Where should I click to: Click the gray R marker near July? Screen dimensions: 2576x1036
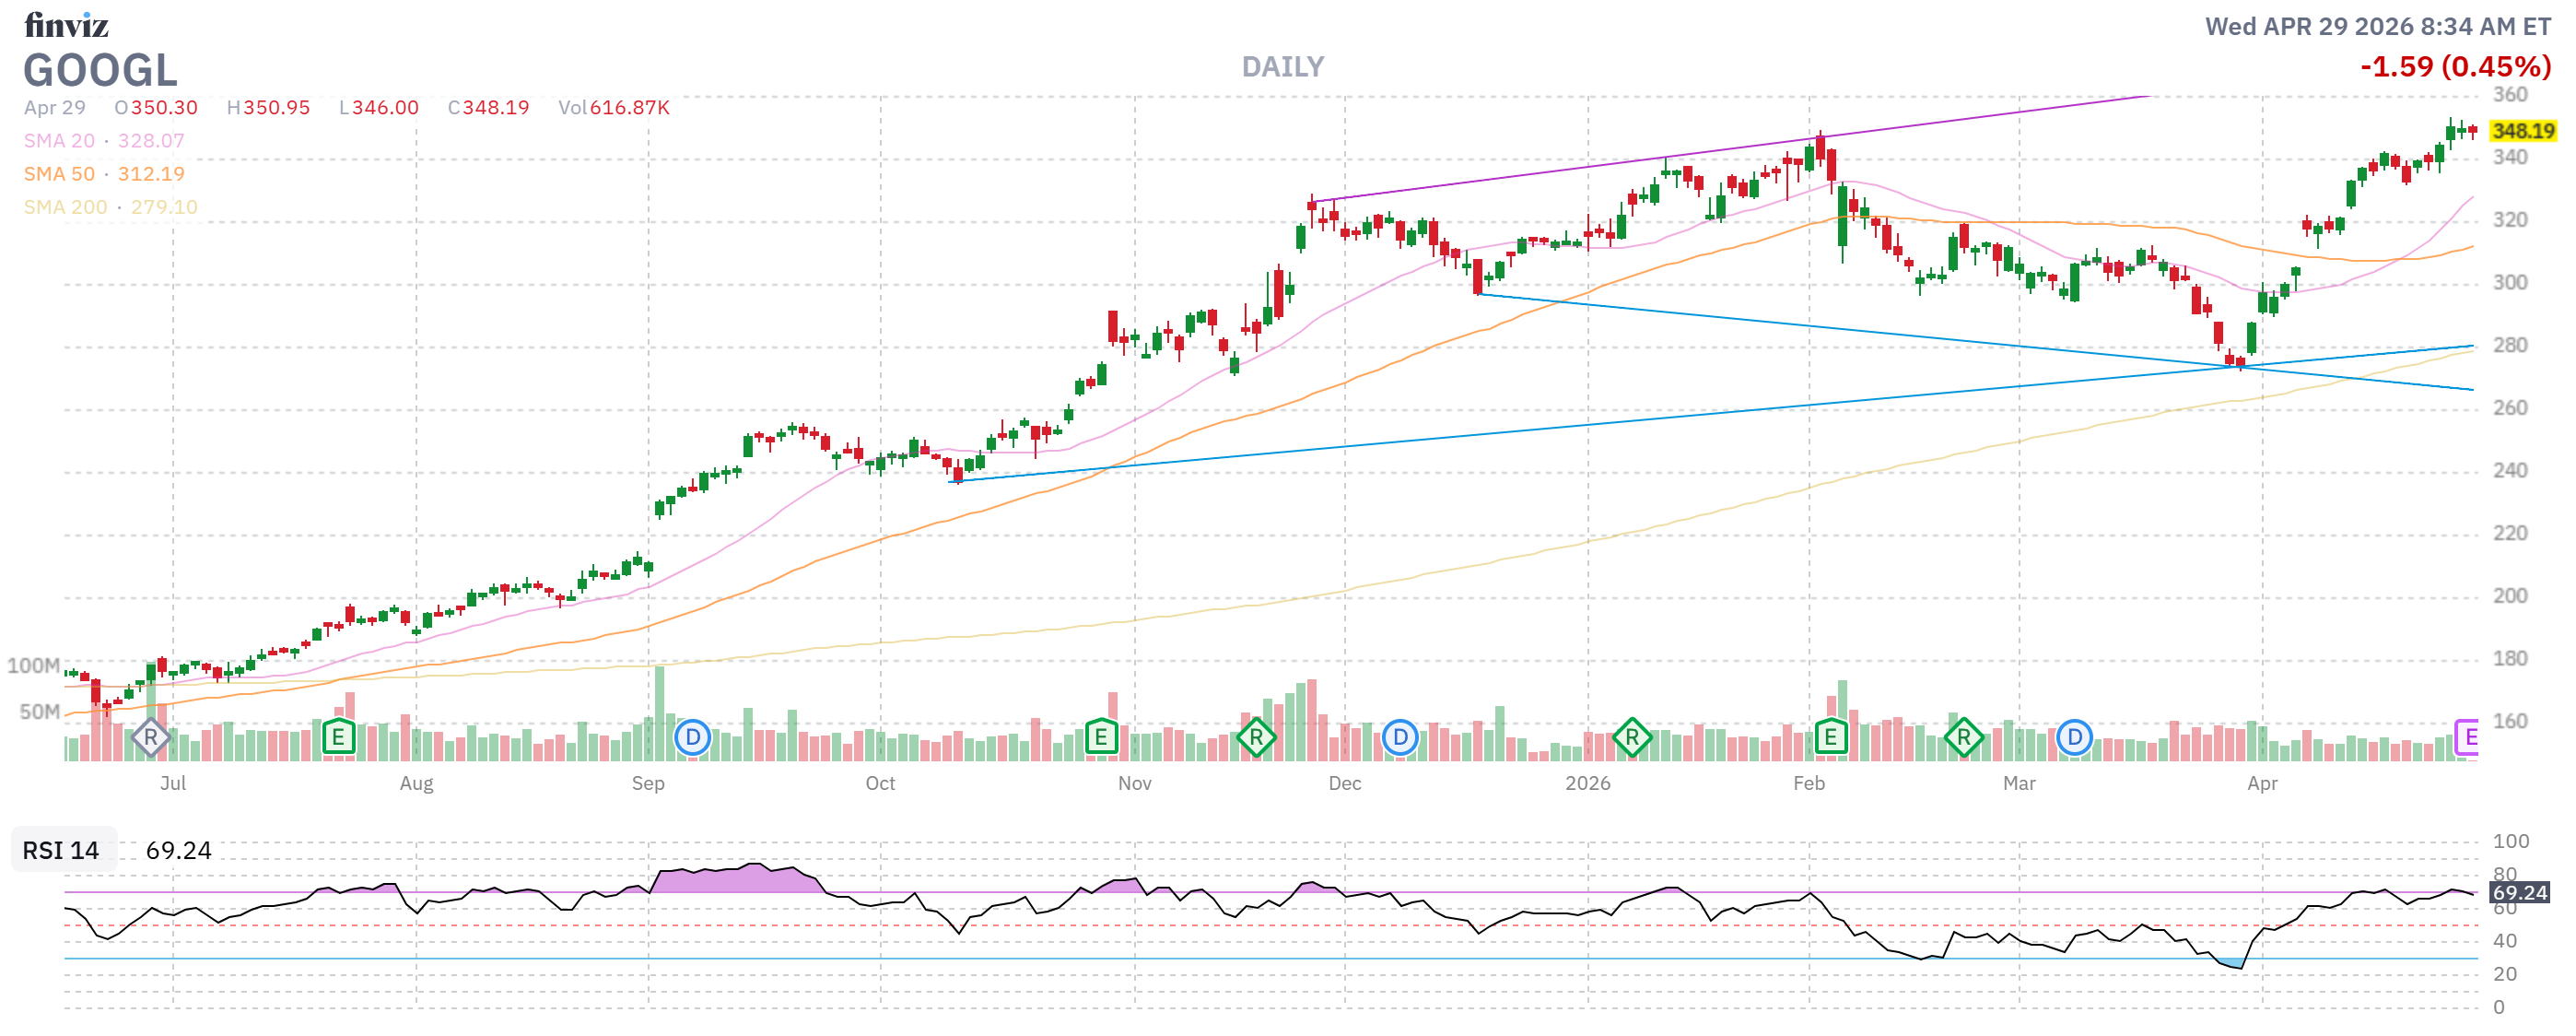click(150, 738)
